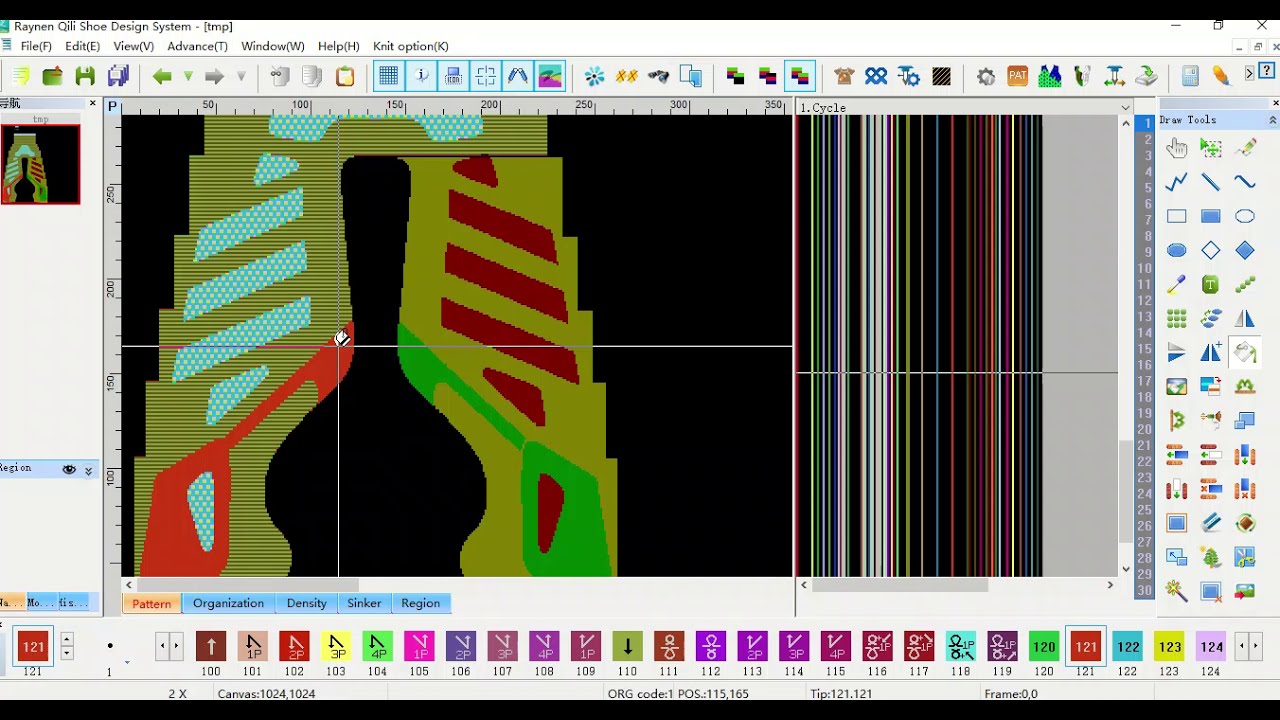Expand the Region panel chevron
1280x720 pixels.
[88, 470]
